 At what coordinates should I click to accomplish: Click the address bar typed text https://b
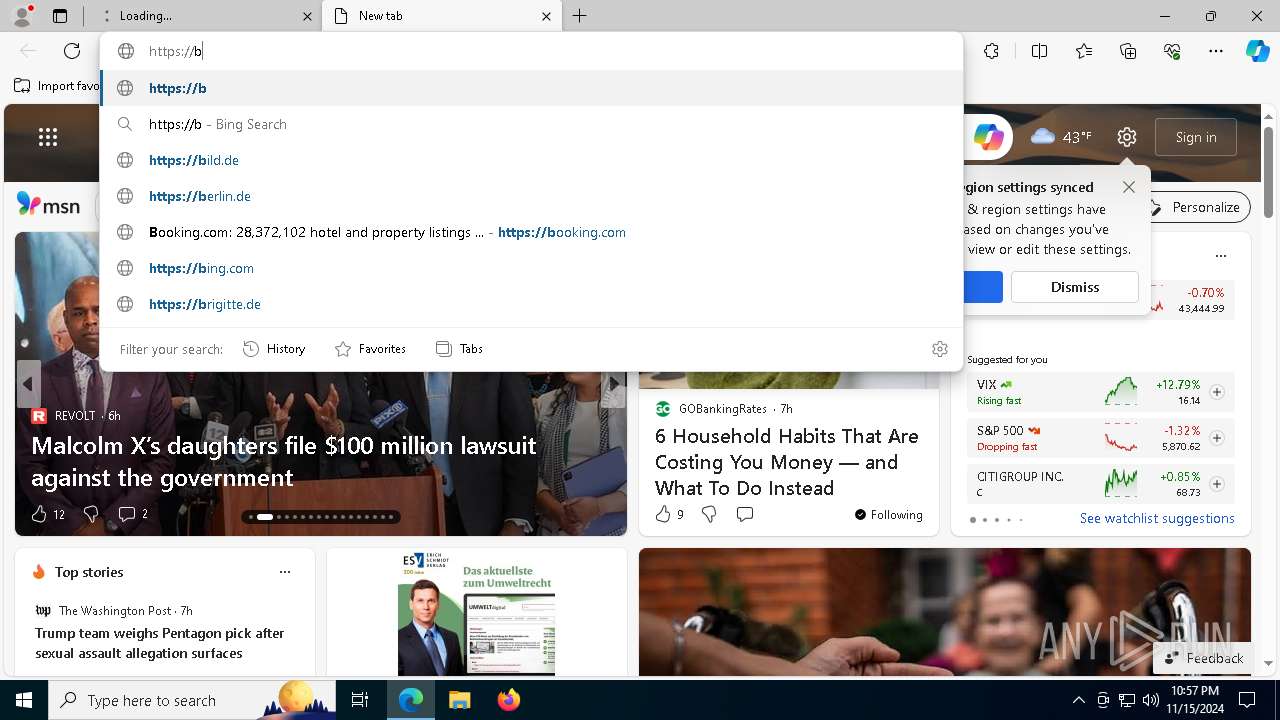(176, 51)
